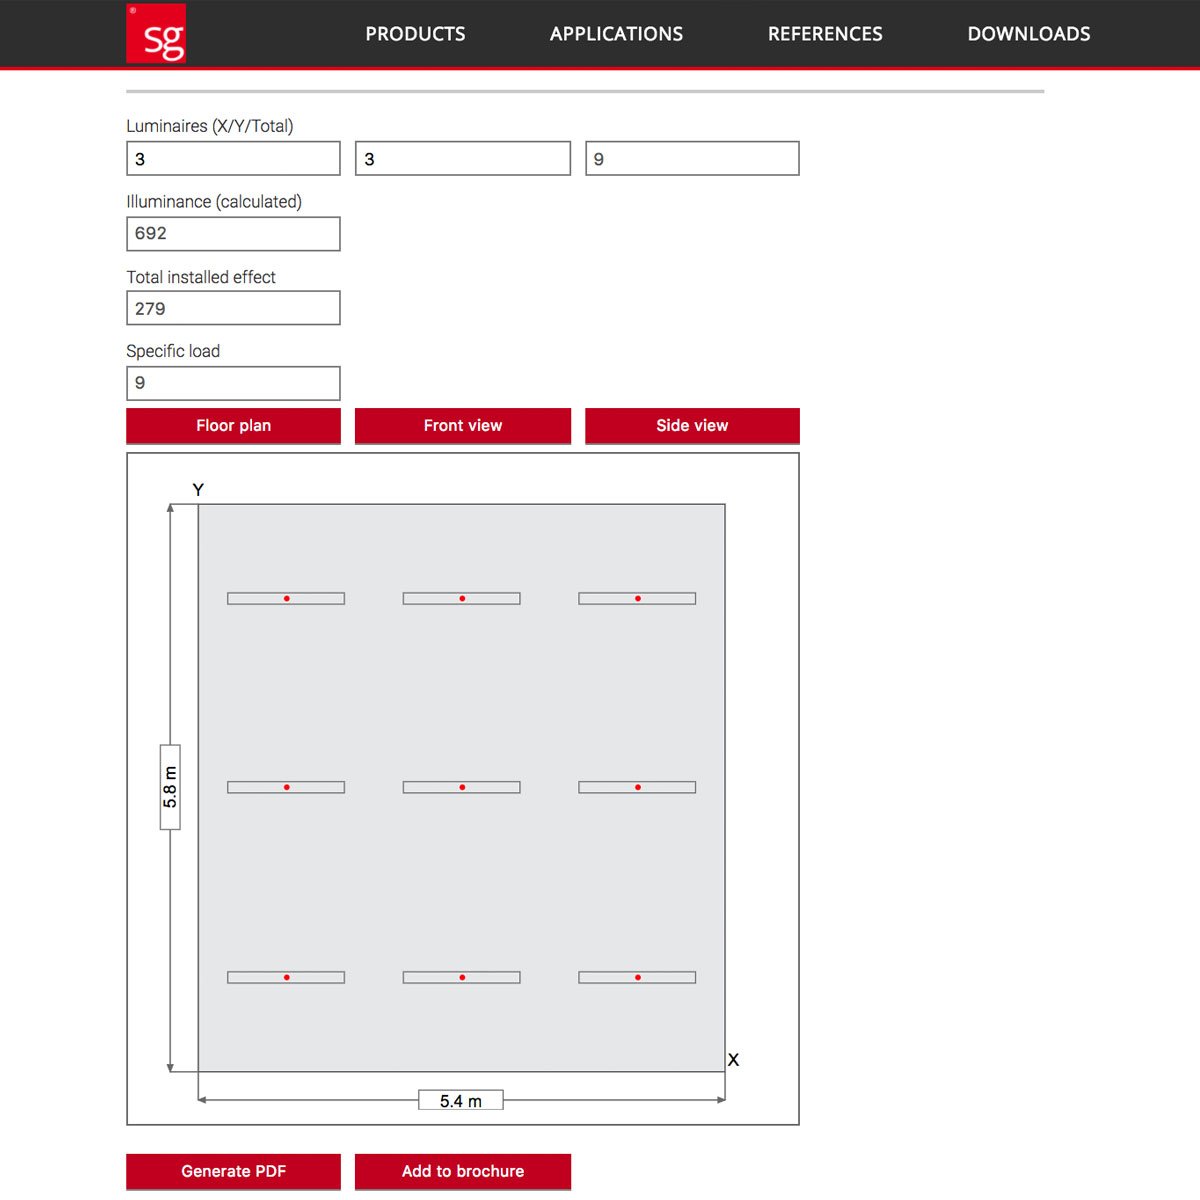Select the middle-right luminaire in floor plan
The image size is (1200, 1200).
(637, 787)
